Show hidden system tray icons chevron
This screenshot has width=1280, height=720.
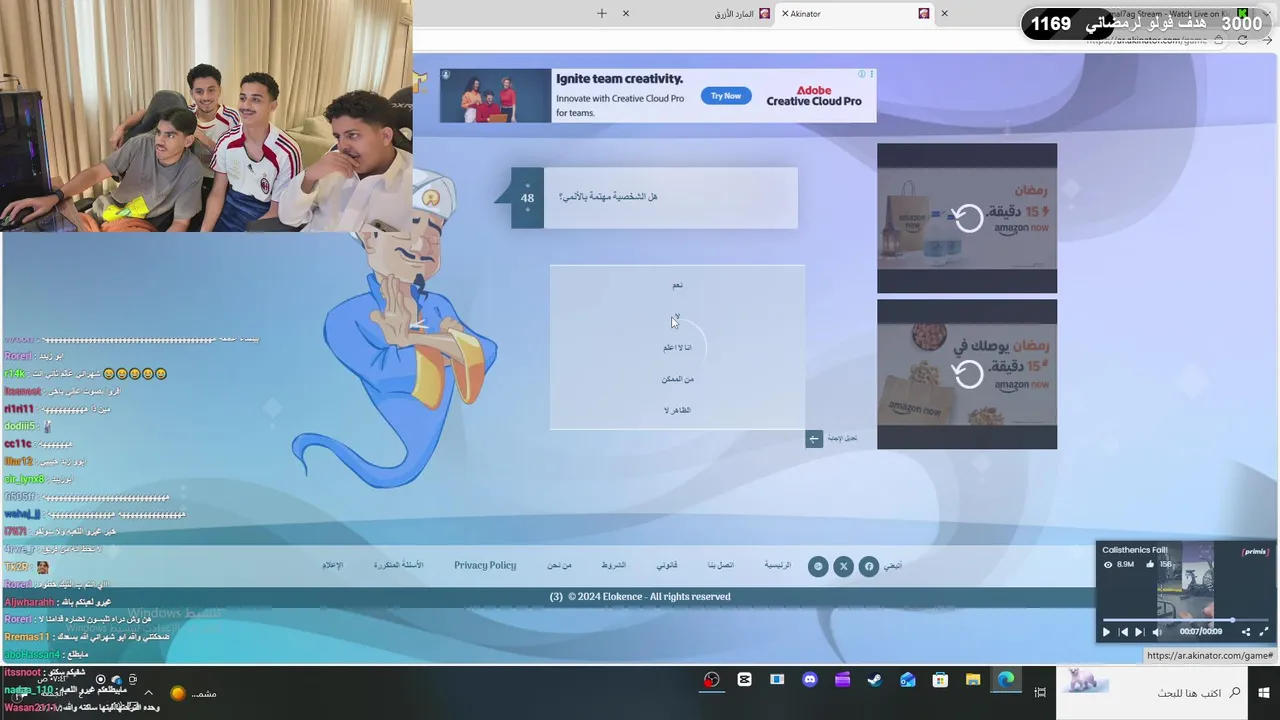click(148, 692)
